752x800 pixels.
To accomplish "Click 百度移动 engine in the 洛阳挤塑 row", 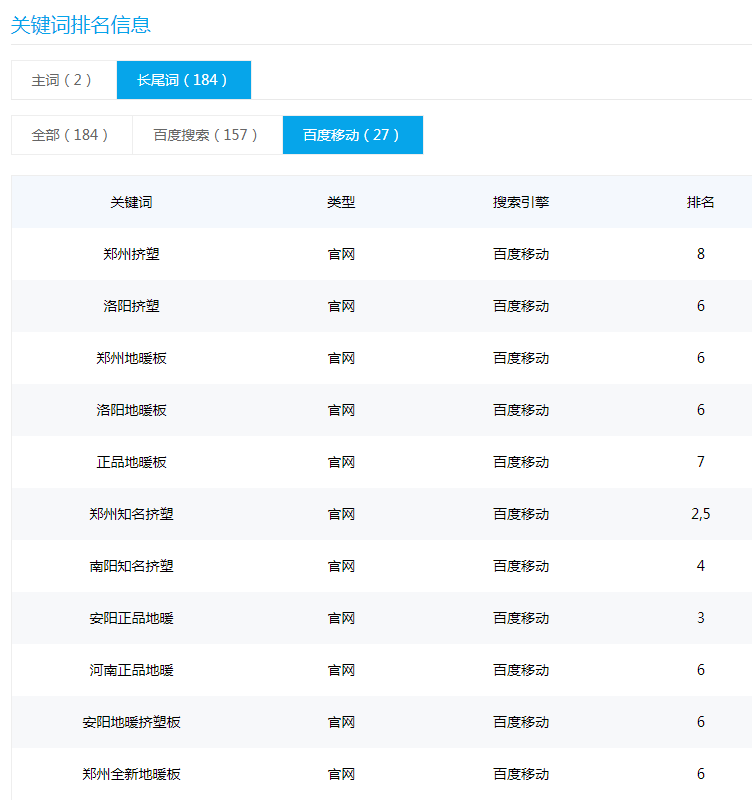I will coord(521,306).
